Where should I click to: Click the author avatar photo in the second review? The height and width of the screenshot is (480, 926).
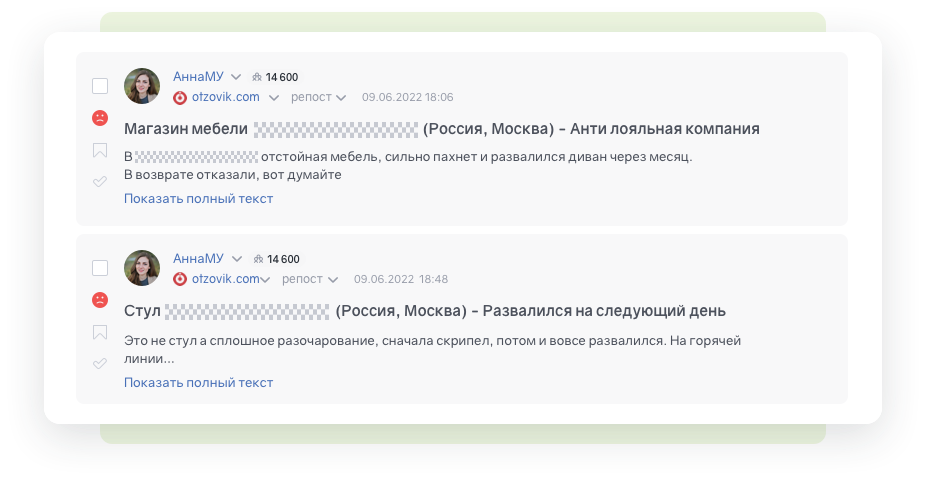142,268
